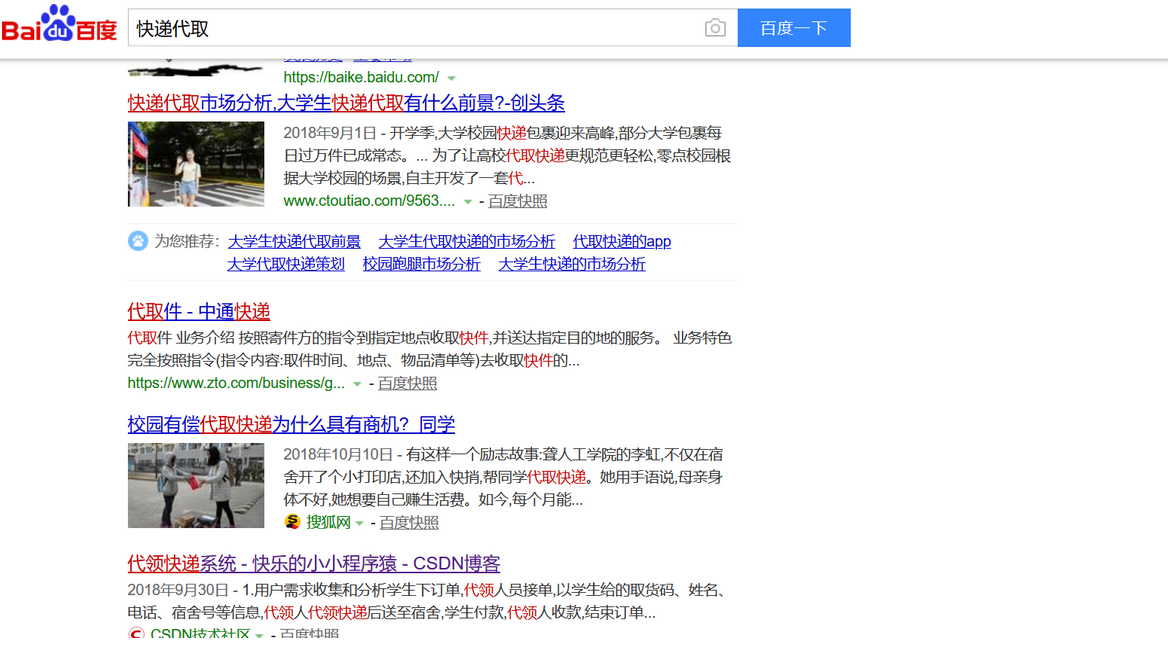The height and width of the screenshot is (648, 1168).
Task: Open 百度快照 for ctoutiao result
Action: click(x=518, y=201)
